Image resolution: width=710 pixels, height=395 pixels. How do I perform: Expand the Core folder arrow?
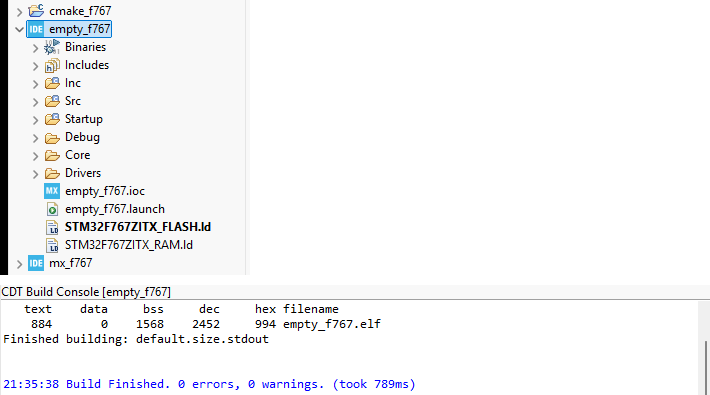pyautogui.click(x=35, y=156)
